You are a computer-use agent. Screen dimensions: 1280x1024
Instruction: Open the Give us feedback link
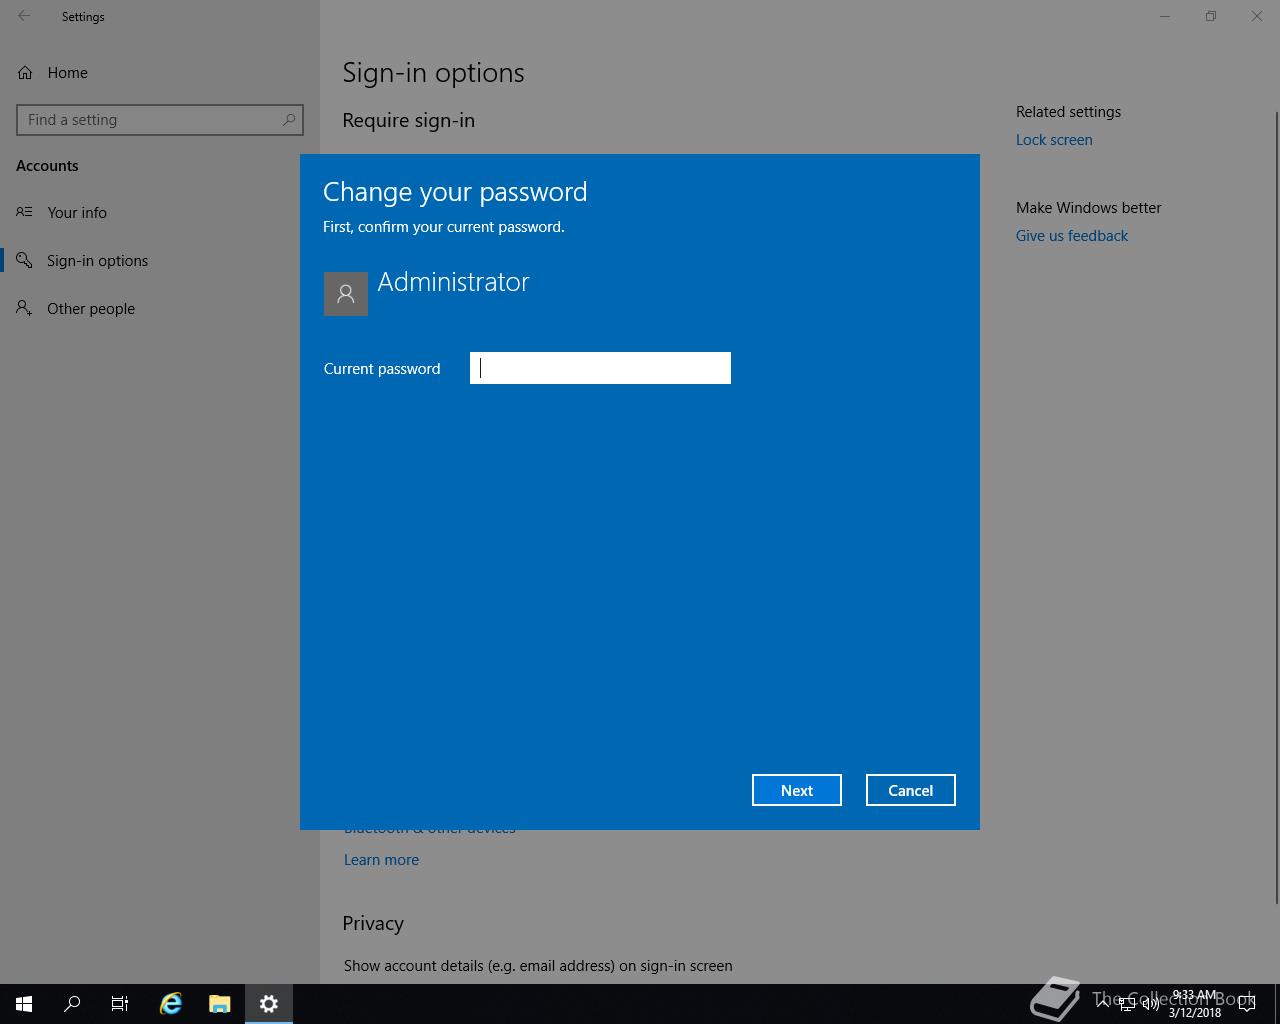click(1072, 236)
